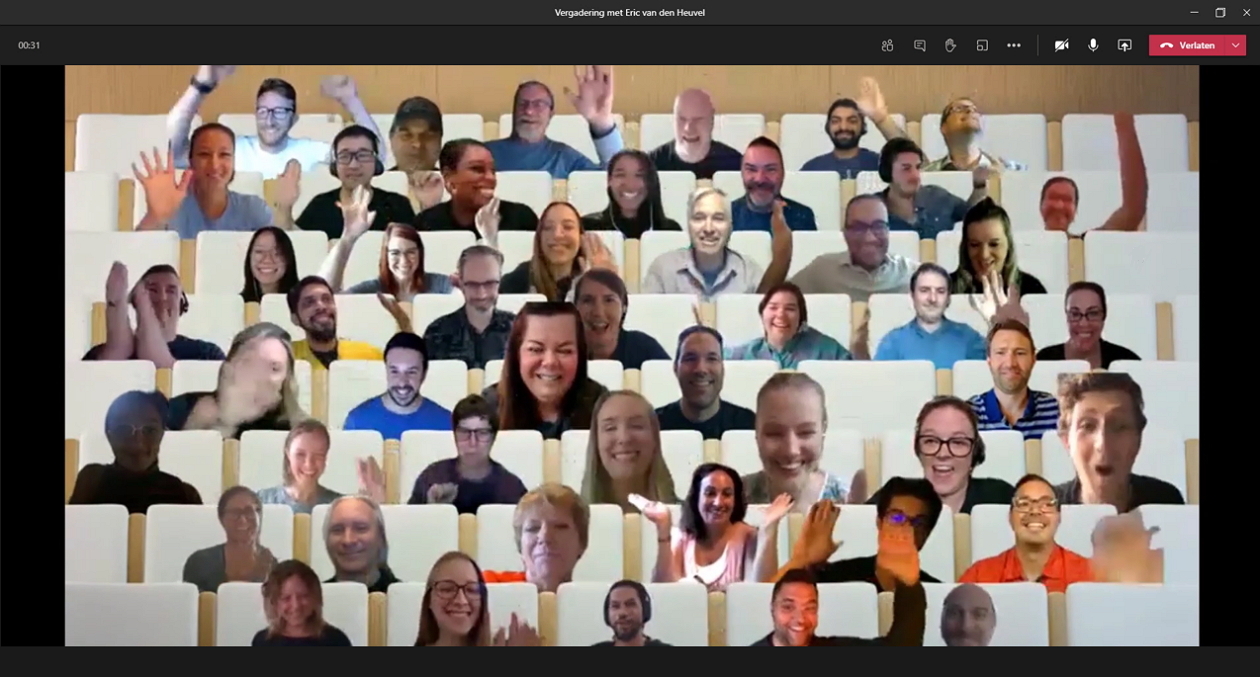Image resolution: width=1260 pixels, height=677 pixels.
Task: Toggle the camera on or off
Action: (x=1061, y=45)
